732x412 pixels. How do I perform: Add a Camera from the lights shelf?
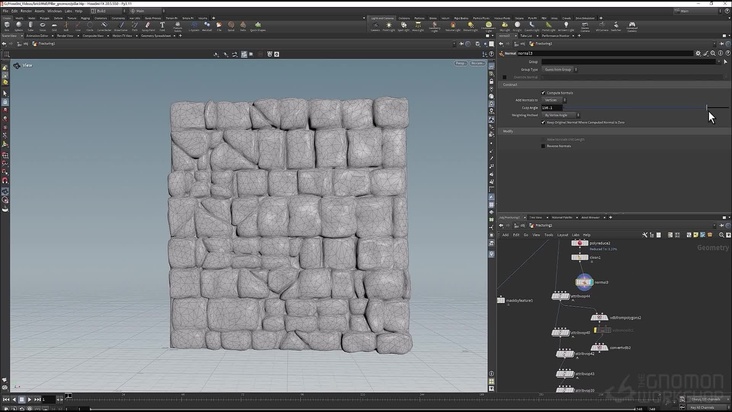click(375, 27)
